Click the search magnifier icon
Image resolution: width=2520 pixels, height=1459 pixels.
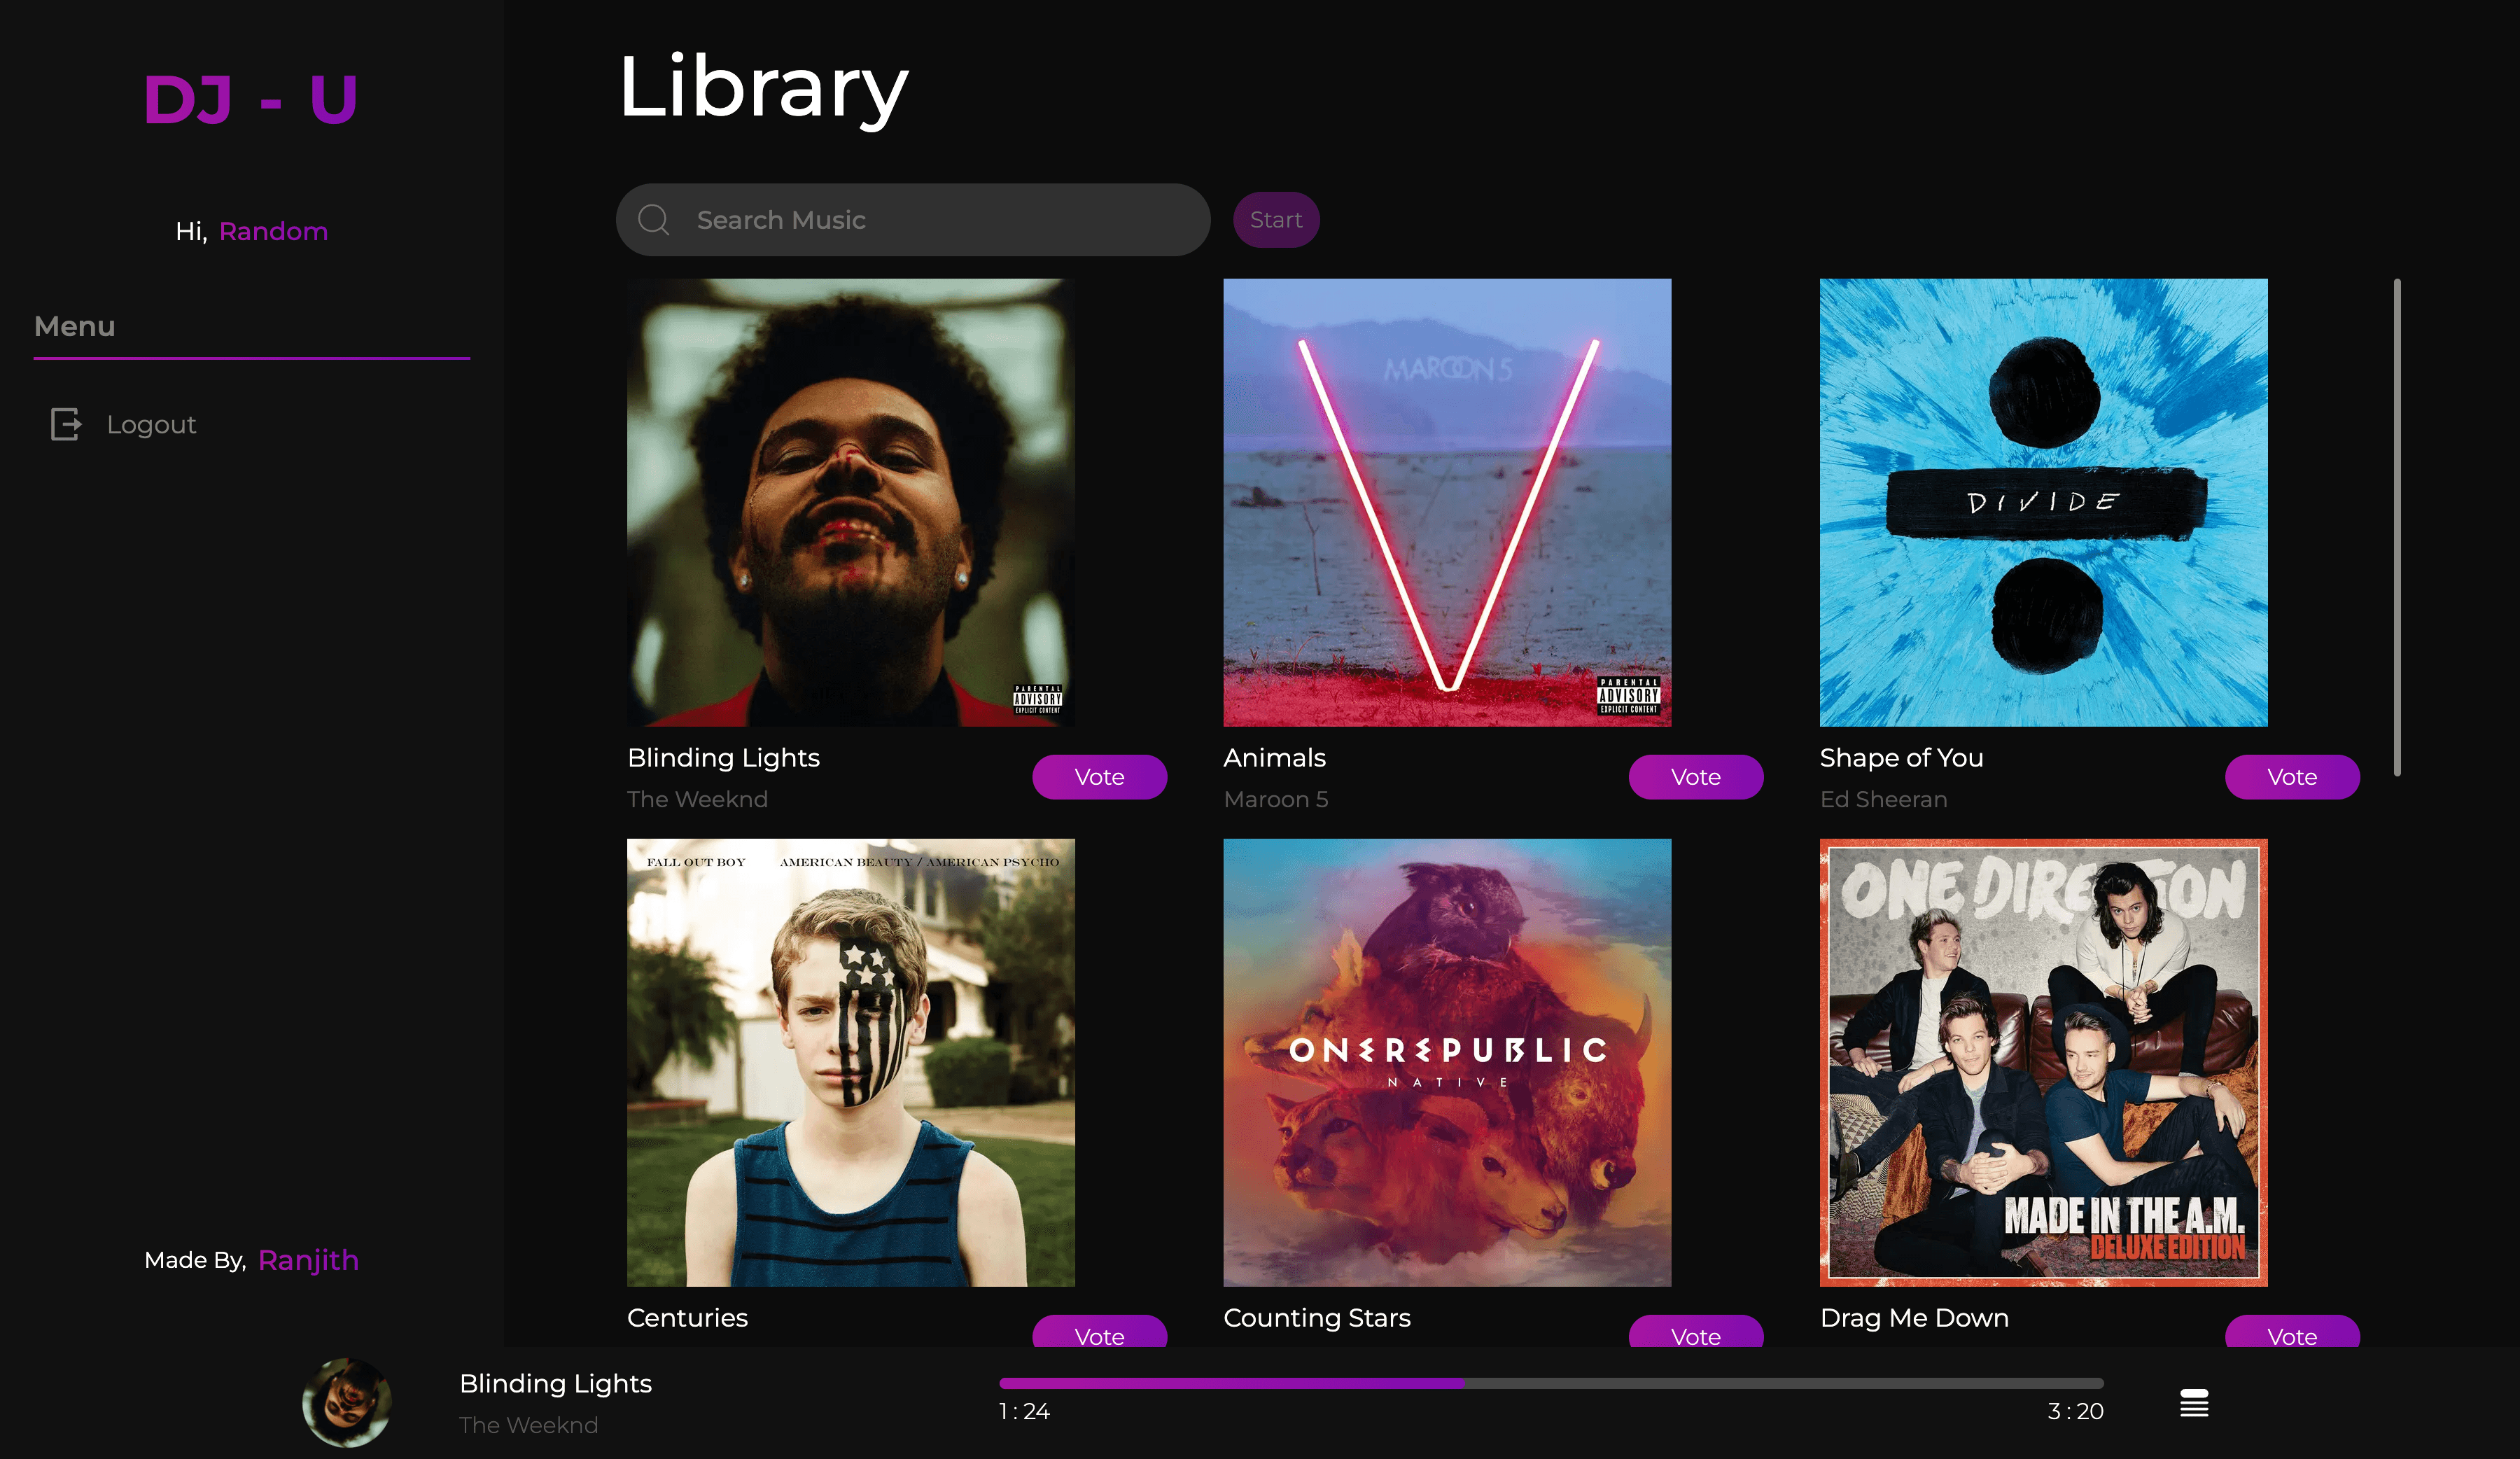654,220
